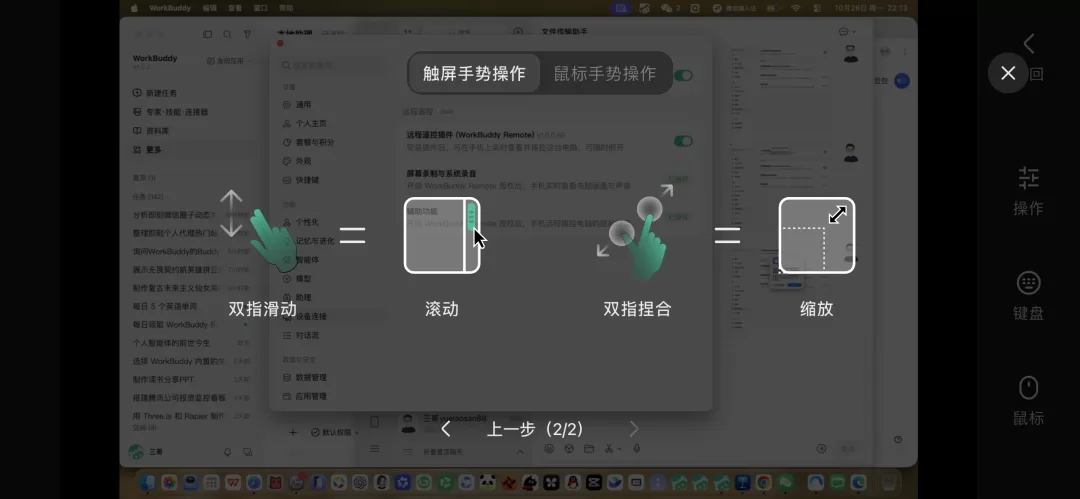Select 快捷键 in the settings list
1080x499 pixels.
click(301, 180)
